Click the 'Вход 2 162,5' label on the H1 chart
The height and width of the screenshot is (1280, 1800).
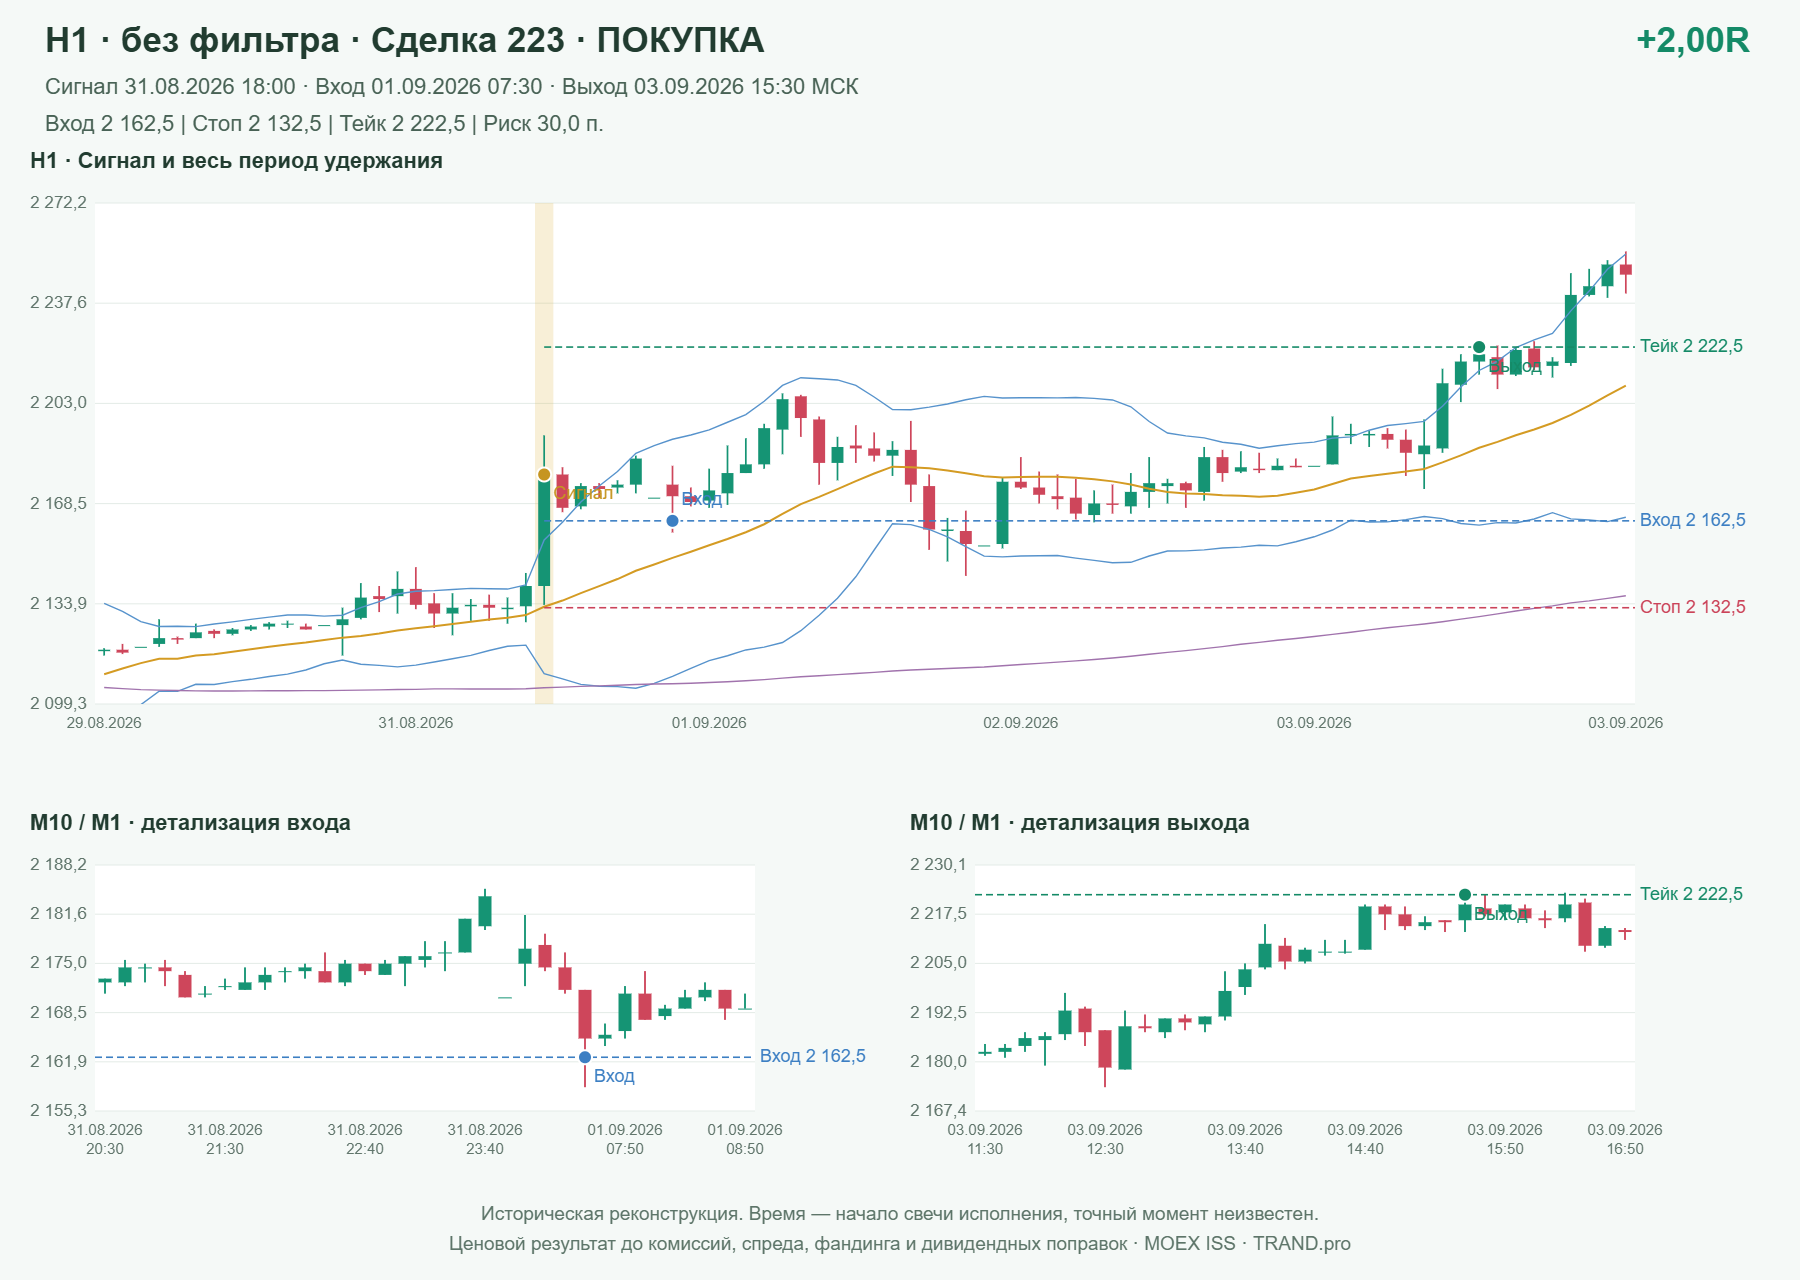1692,520
